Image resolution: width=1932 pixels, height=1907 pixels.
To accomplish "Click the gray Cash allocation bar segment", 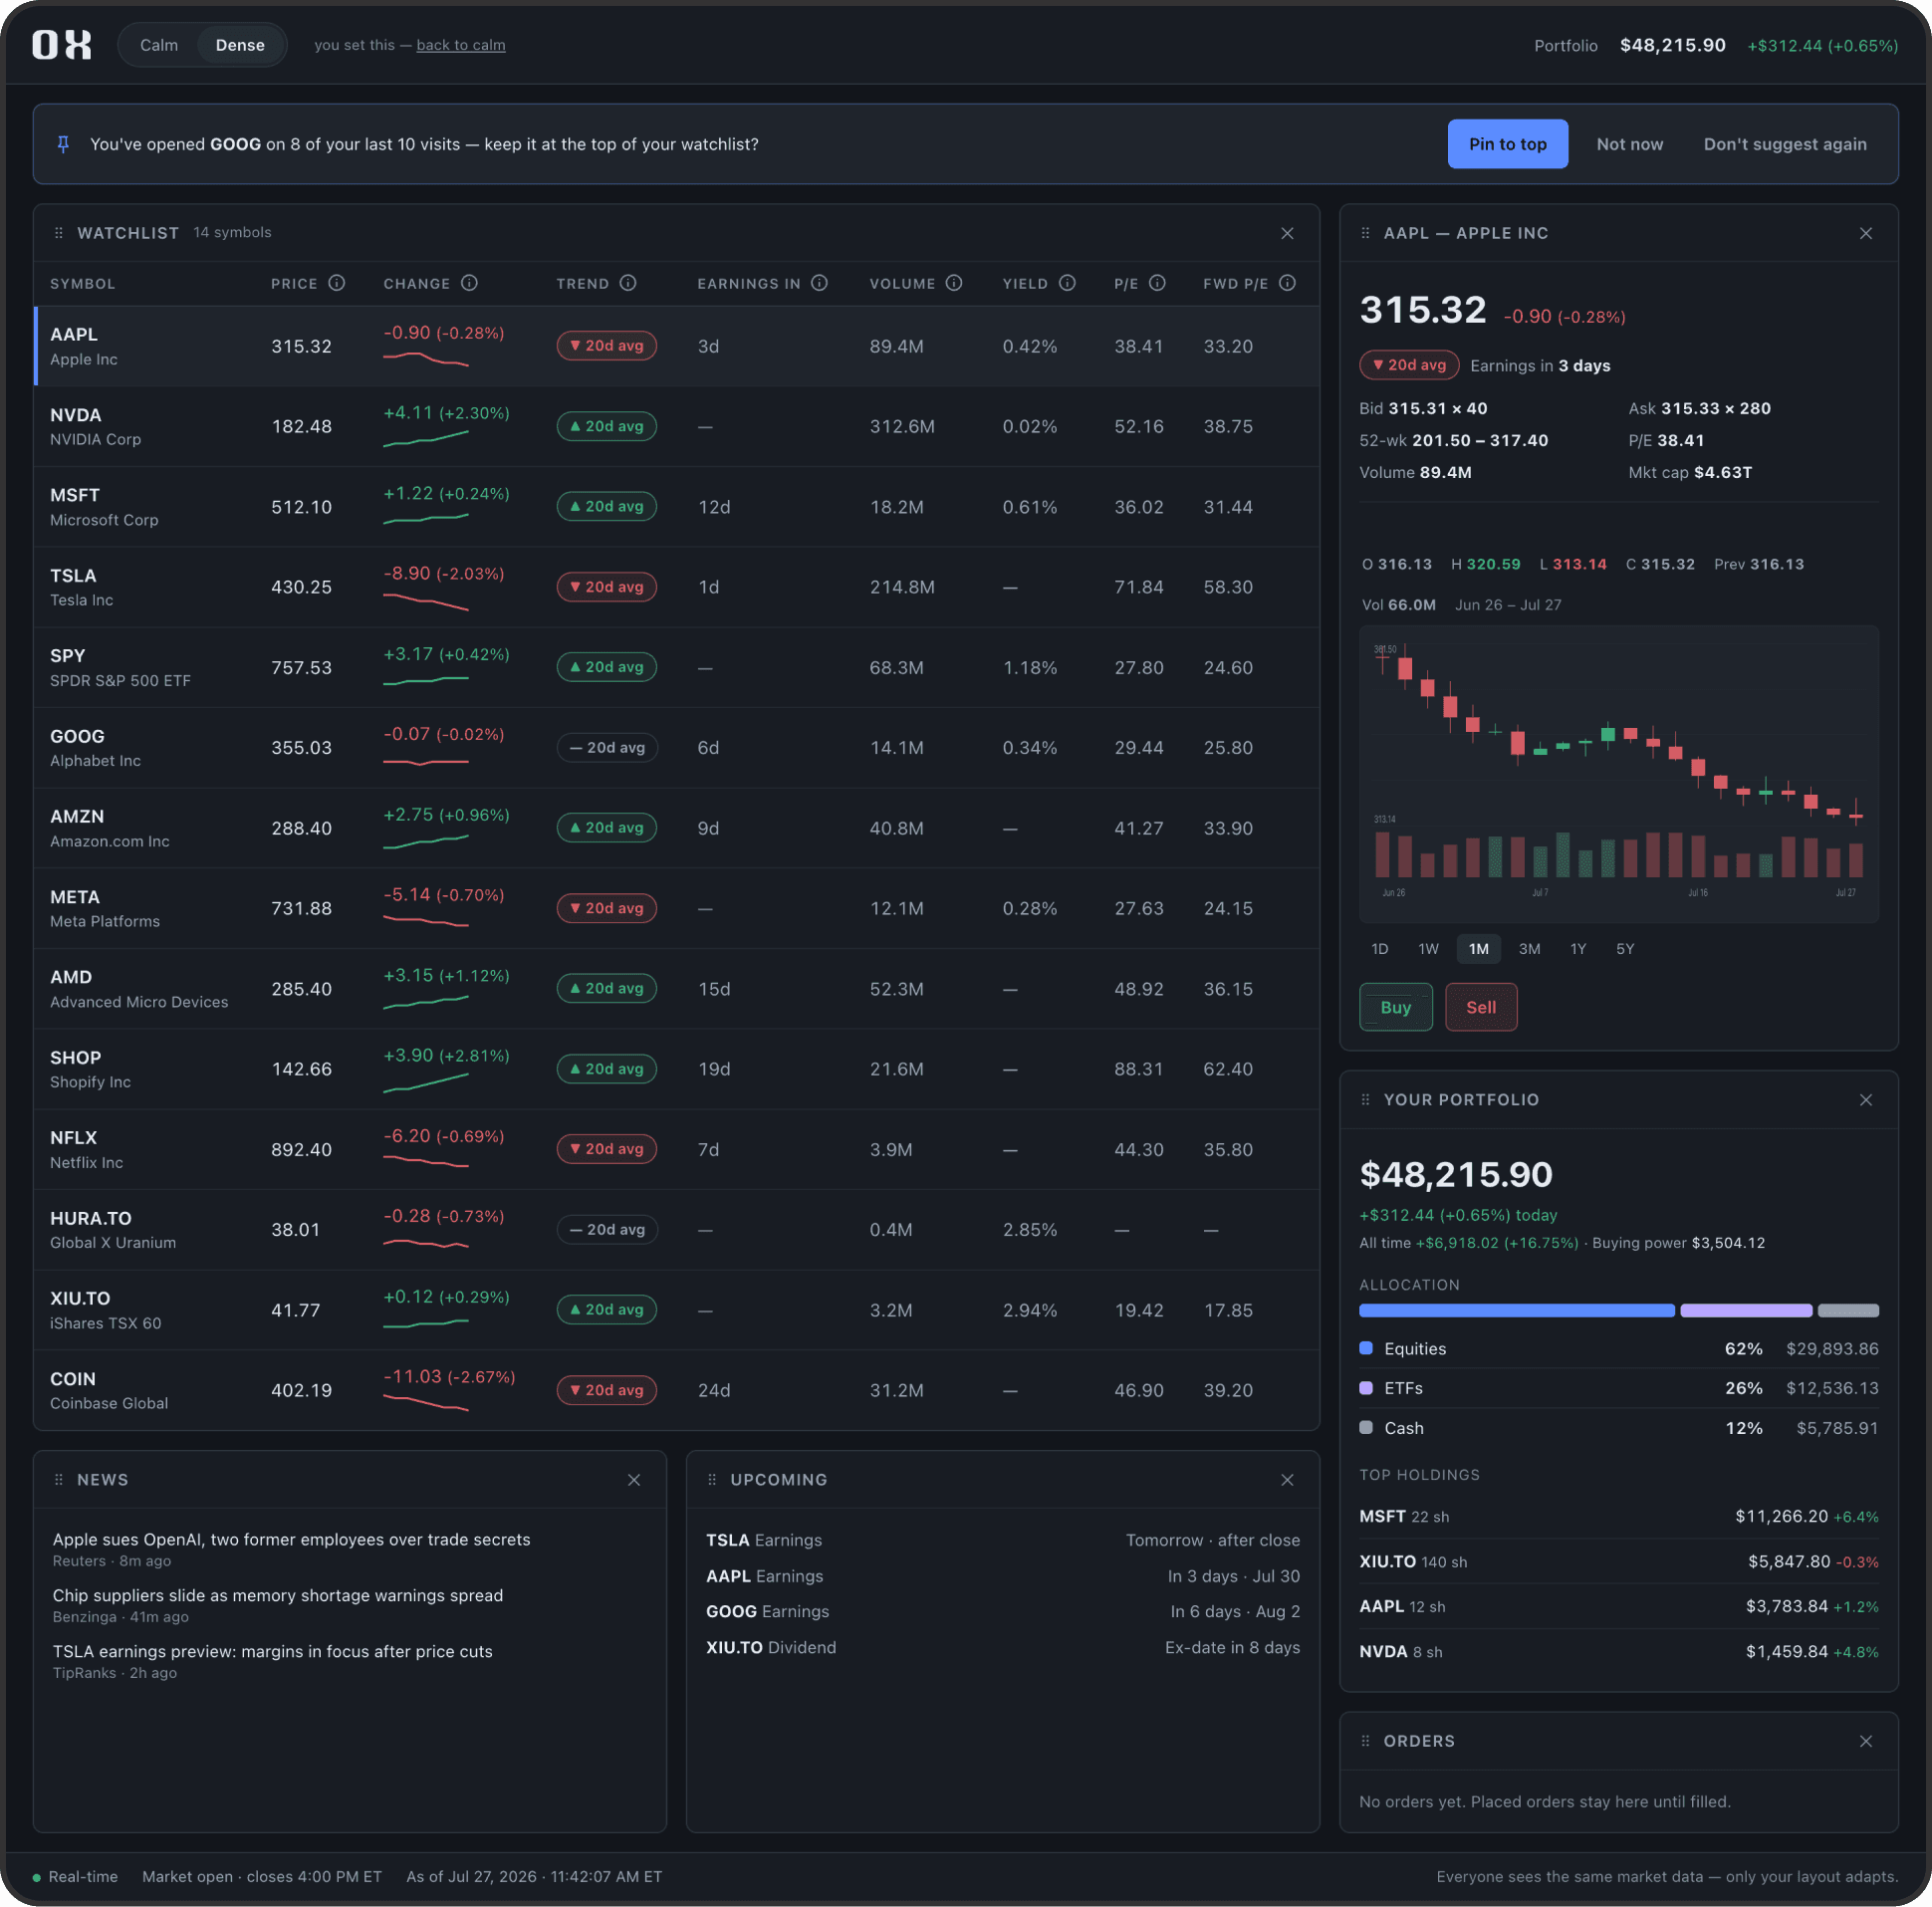I will [1847, 1310].
